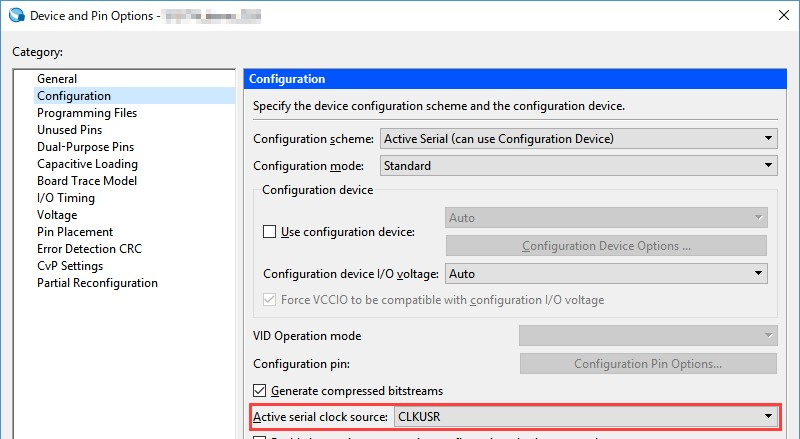Open Board Trace Model settings
The height and width of the screenshot is (439, 800).
click(87, 181)
